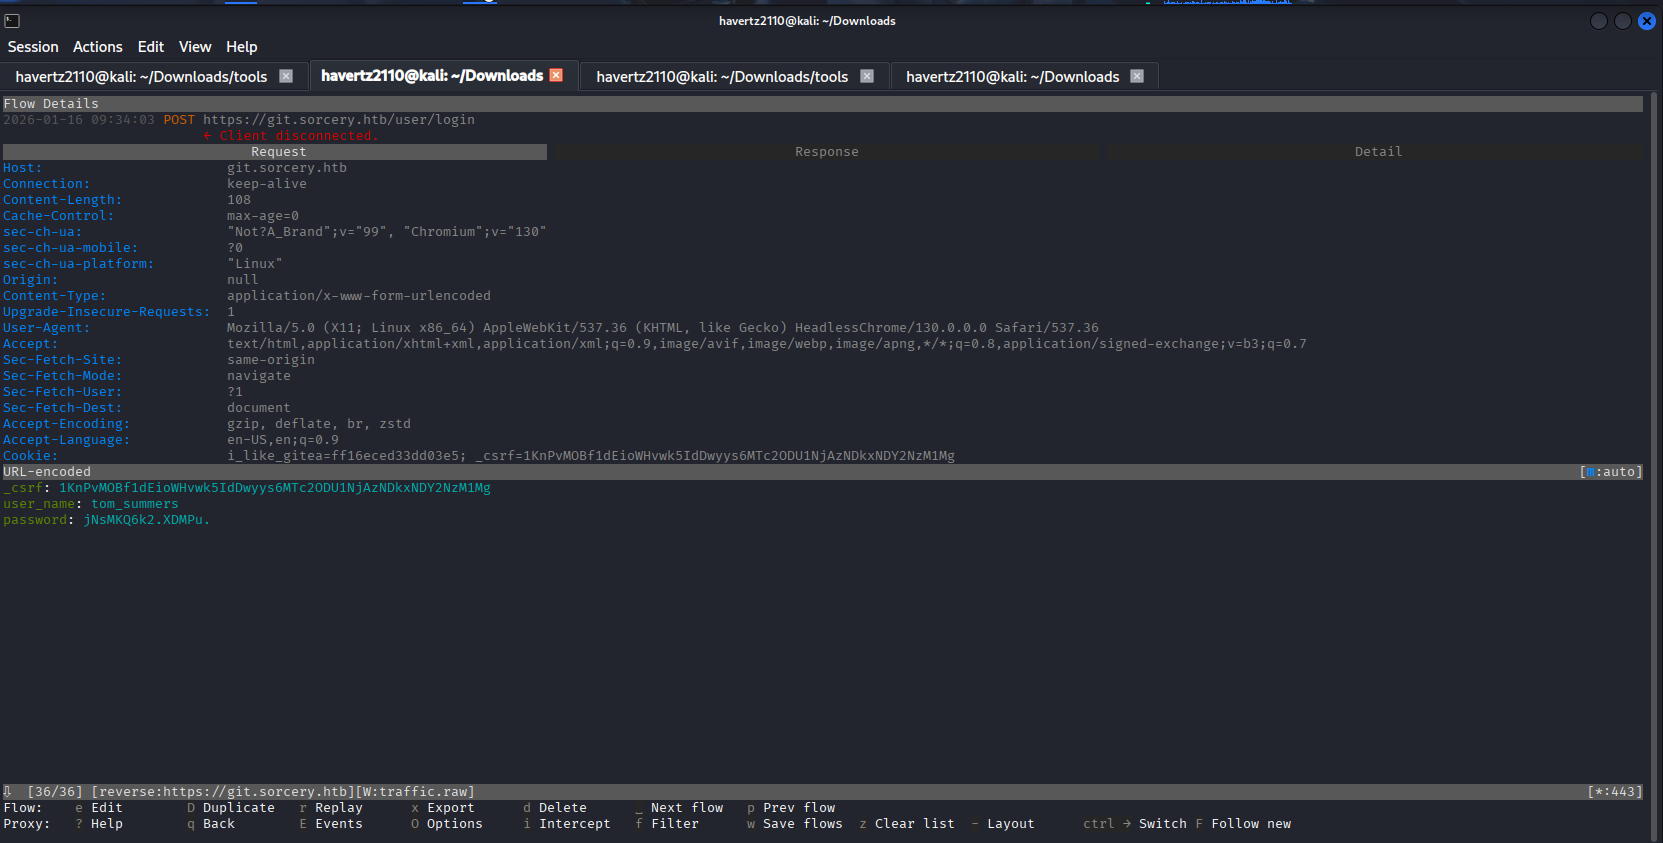Select the Request pane header
This screenshot has width=1663, height=843.
[x=278, y=152]
